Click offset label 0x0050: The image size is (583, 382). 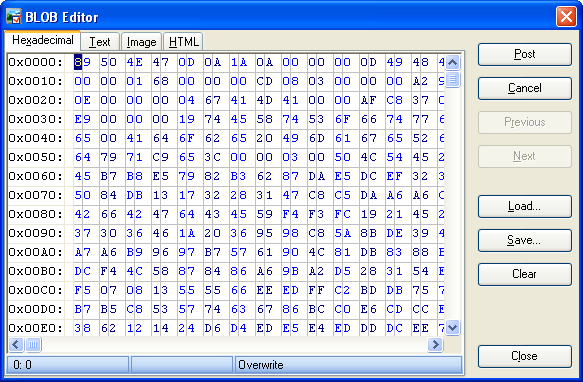[x=35, y=157]
